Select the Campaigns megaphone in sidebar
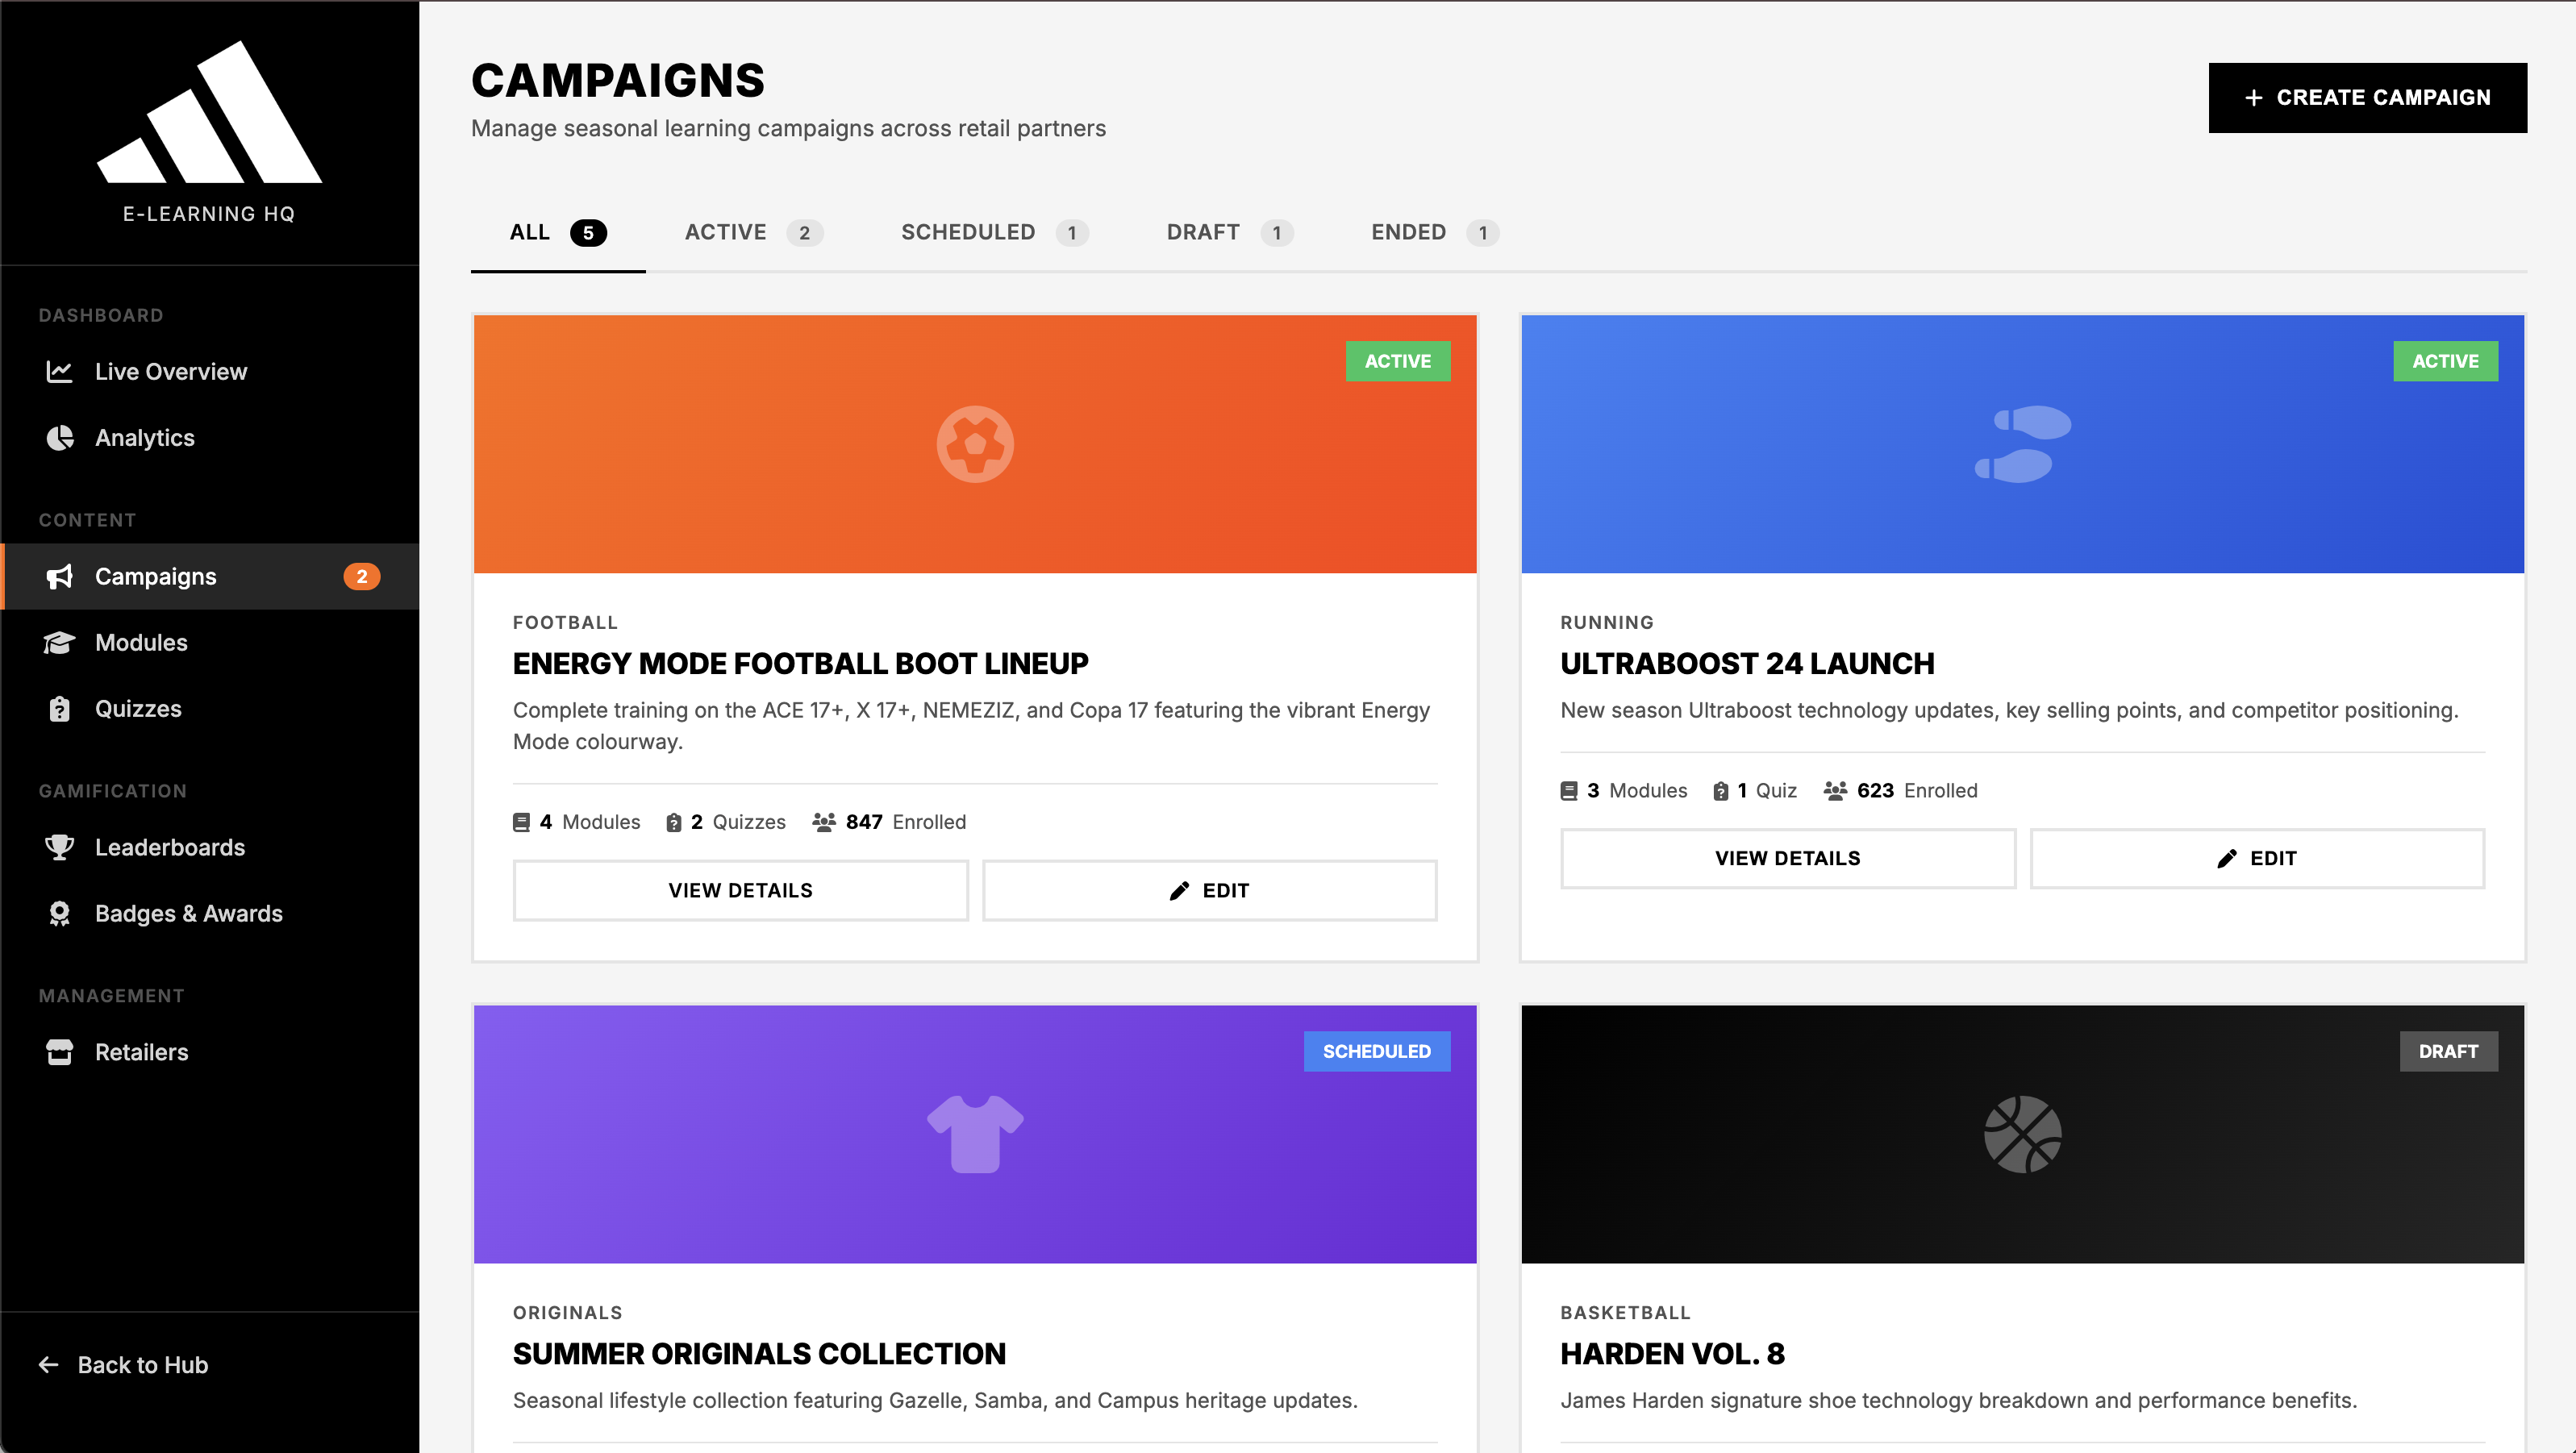The height and width of the screenshot is (1453, 2576). [x=60, y=576]
